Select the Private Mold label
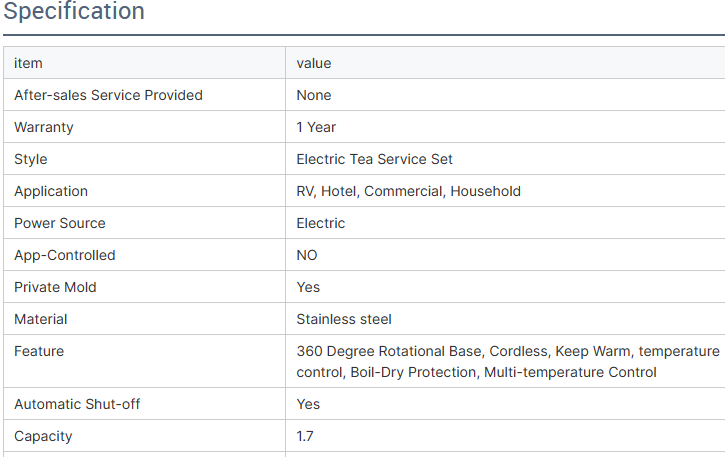 pos(55,287)
